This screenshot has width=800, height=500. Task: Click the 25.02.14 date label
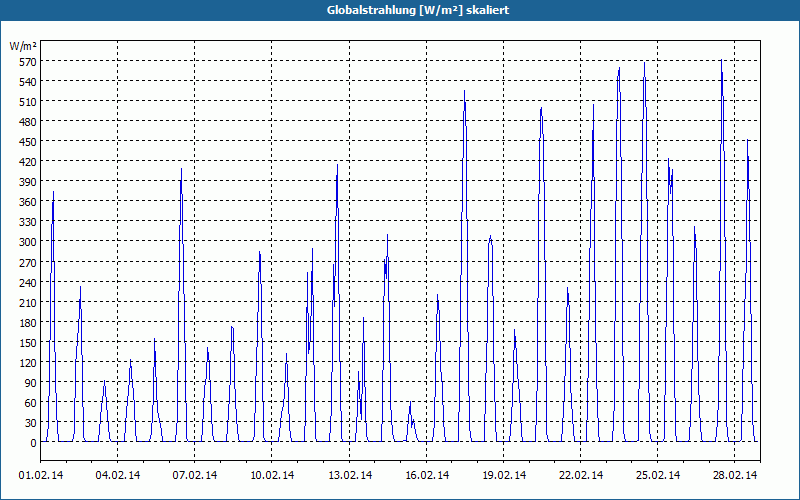point(658,475)
